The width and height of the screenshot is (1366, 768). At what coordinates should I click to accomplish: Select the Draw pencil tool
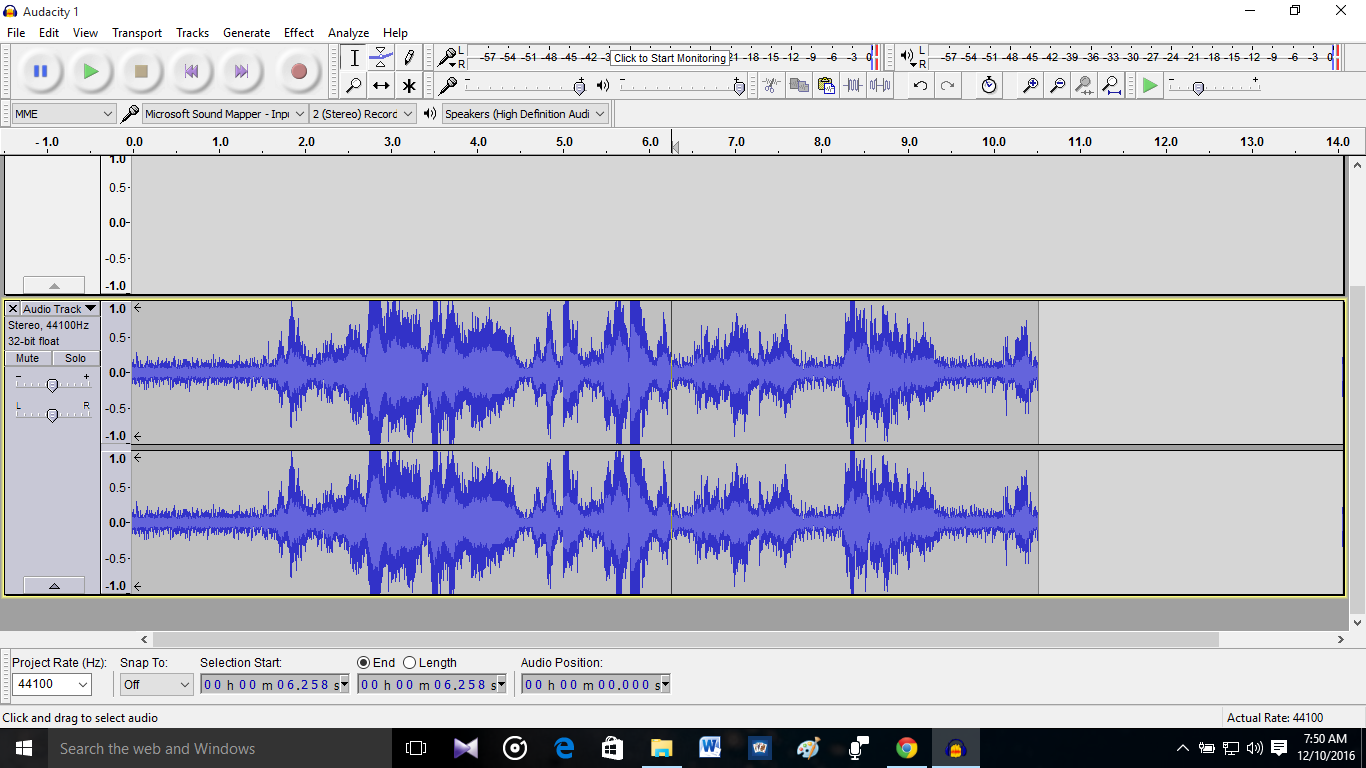point(408,58)
